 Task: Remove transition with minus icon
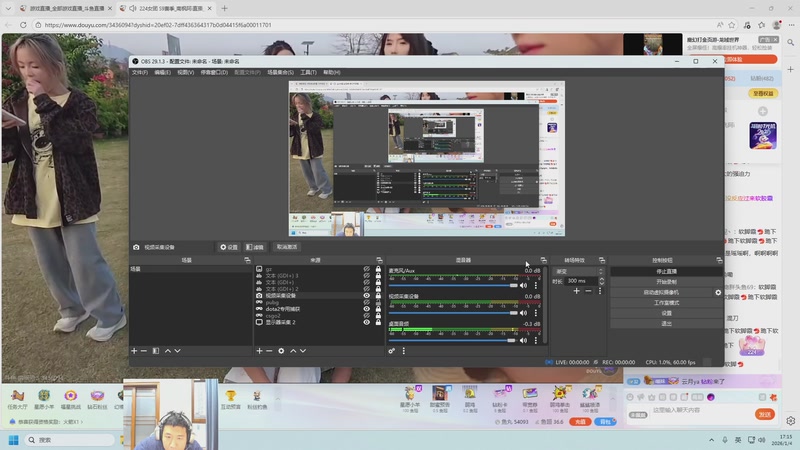coord(588,291)
